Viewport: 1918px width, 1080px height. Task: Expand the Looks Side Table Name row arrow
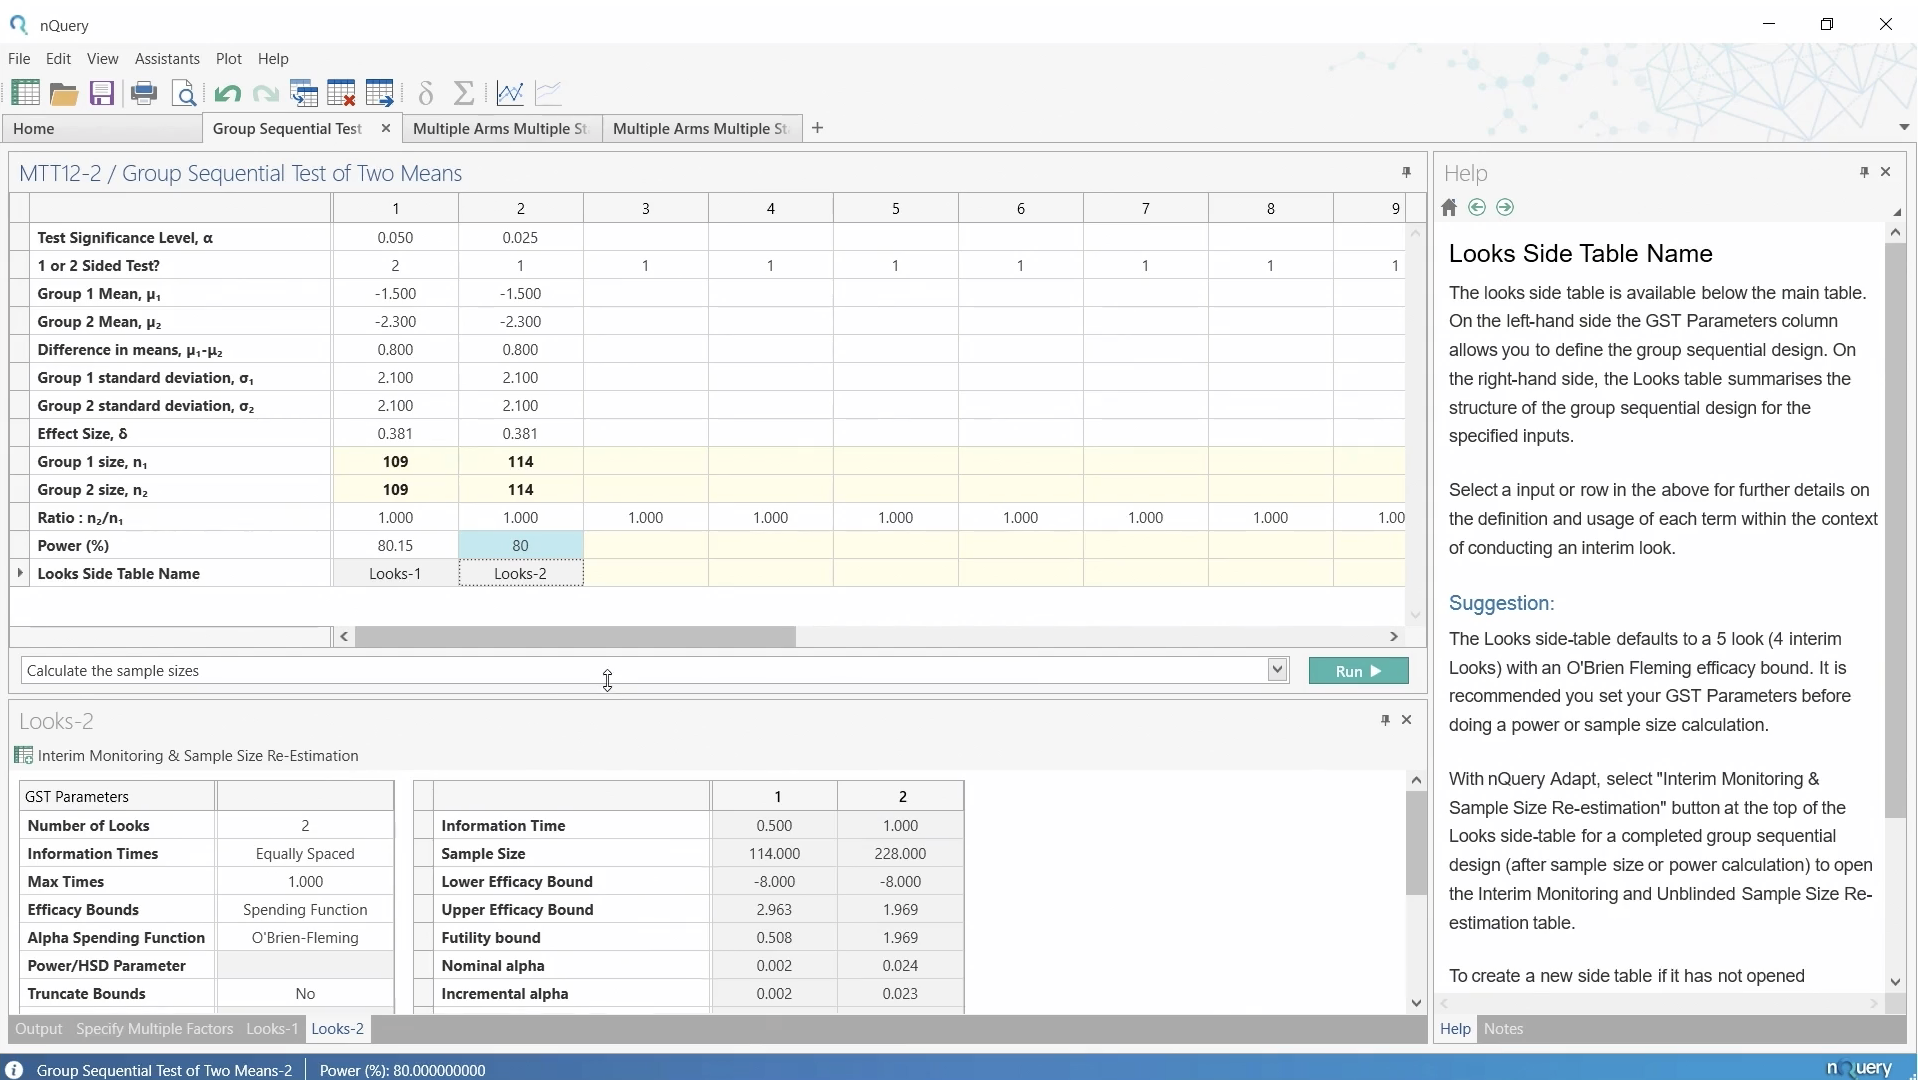point(20,573)
